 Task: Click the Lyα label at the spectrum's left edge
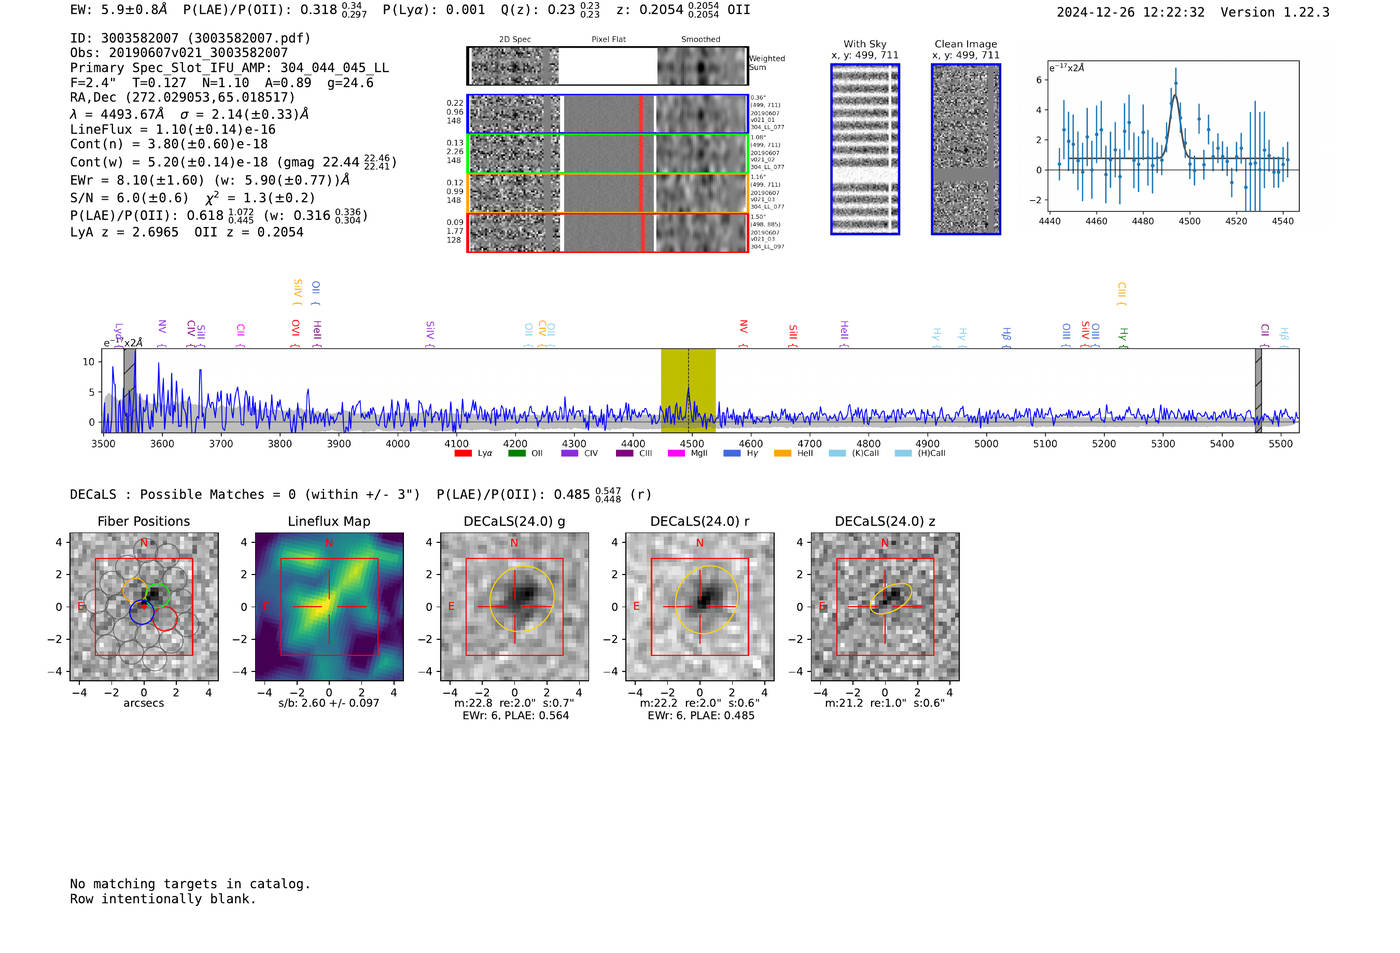(118, 334)
